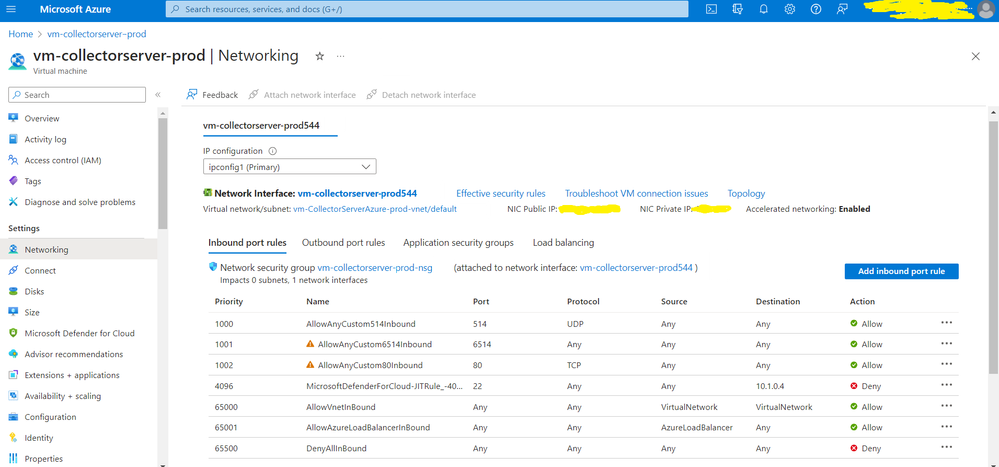Image resolution: width=999 pixels, height=467 pixels.
Task: Open options for AllowAnyCustom514Inbound rule
Action: pos(946,323)
